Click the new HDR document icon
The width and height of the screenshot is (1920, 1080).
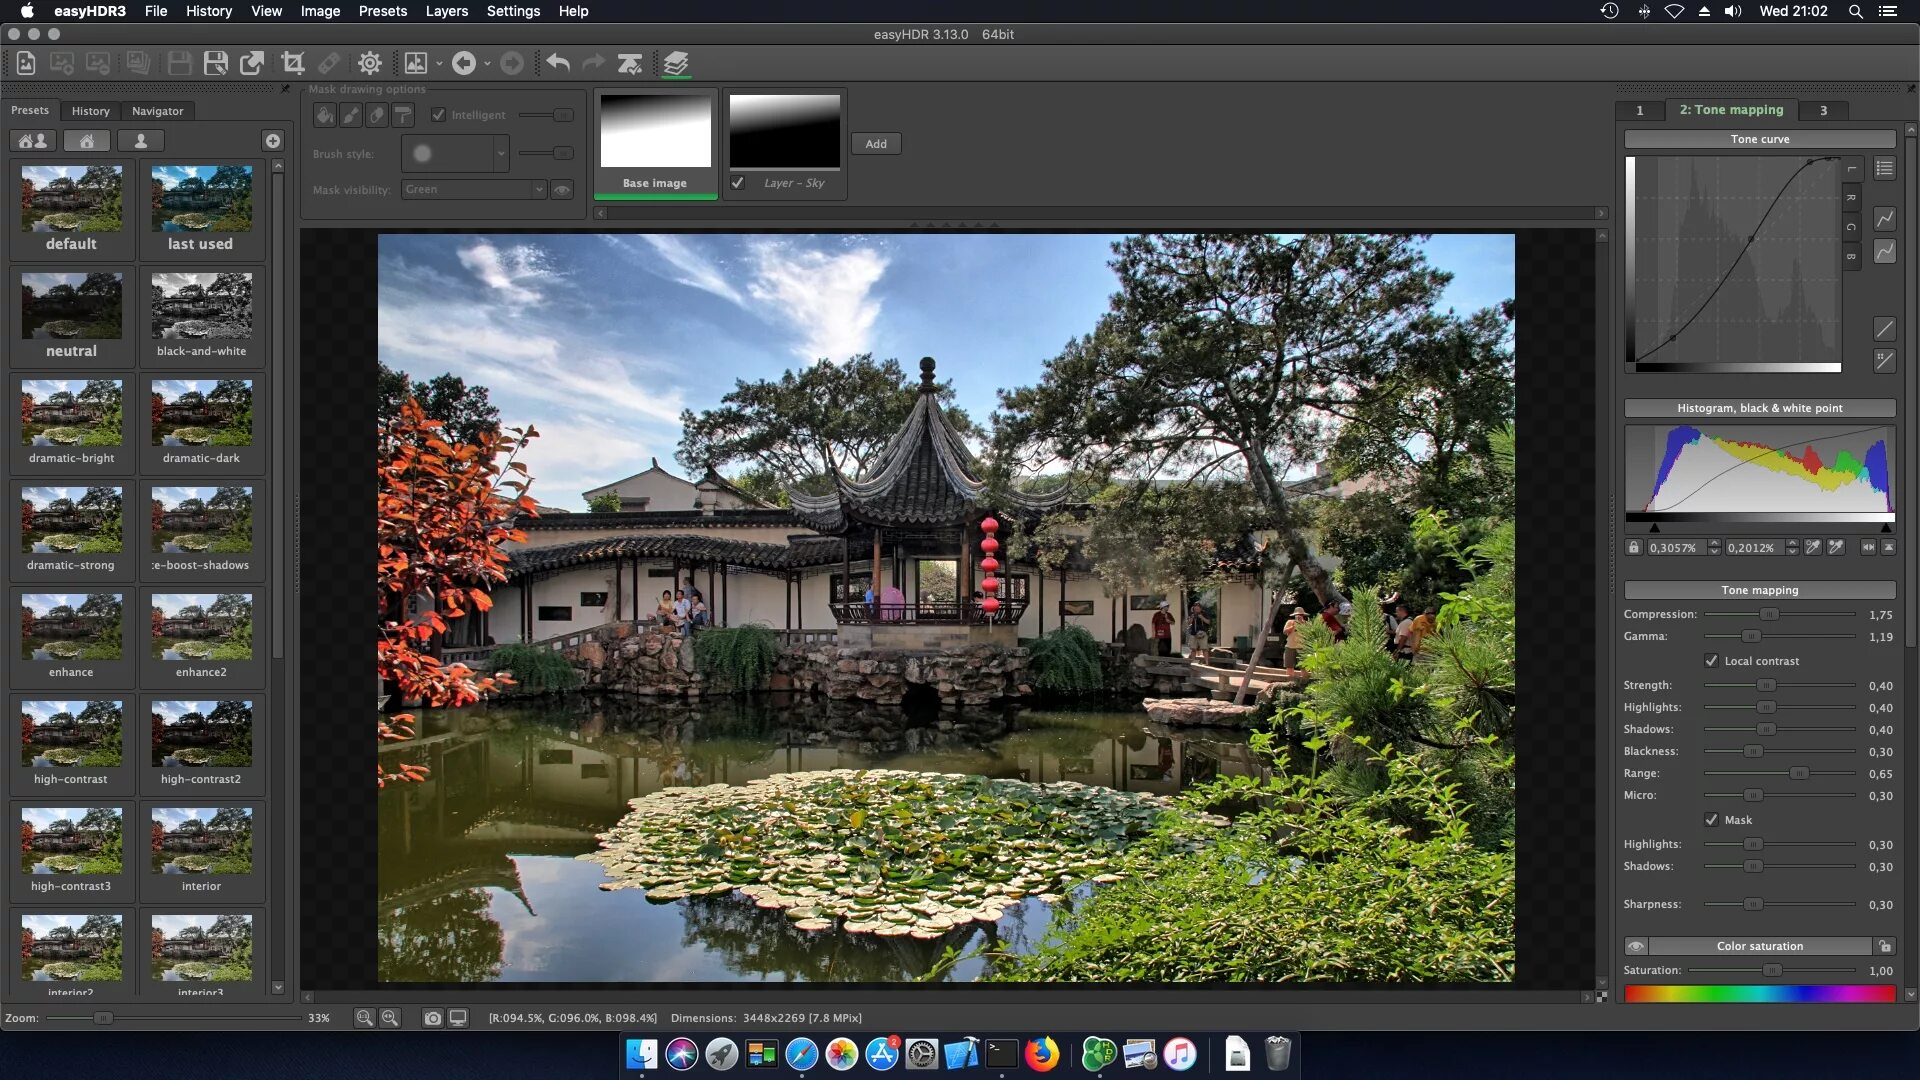coord(26,63)
